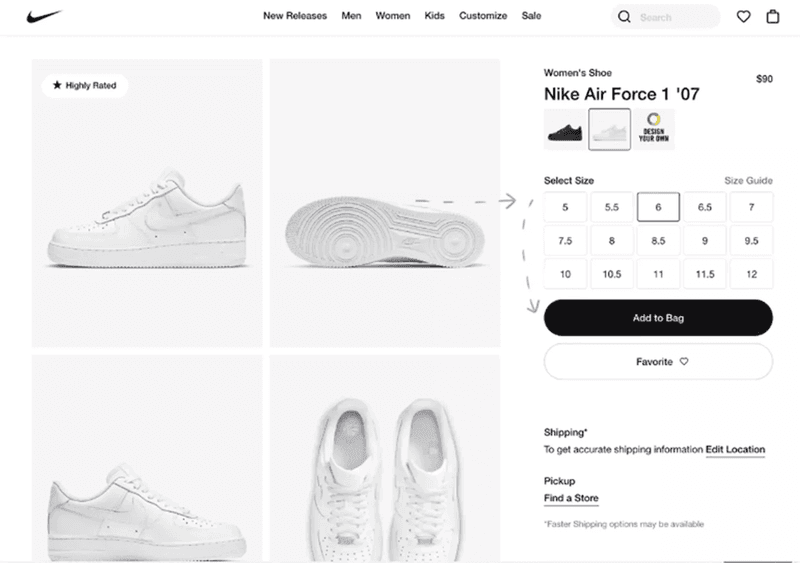Click the Add to Bag button

tap(658, 318)
